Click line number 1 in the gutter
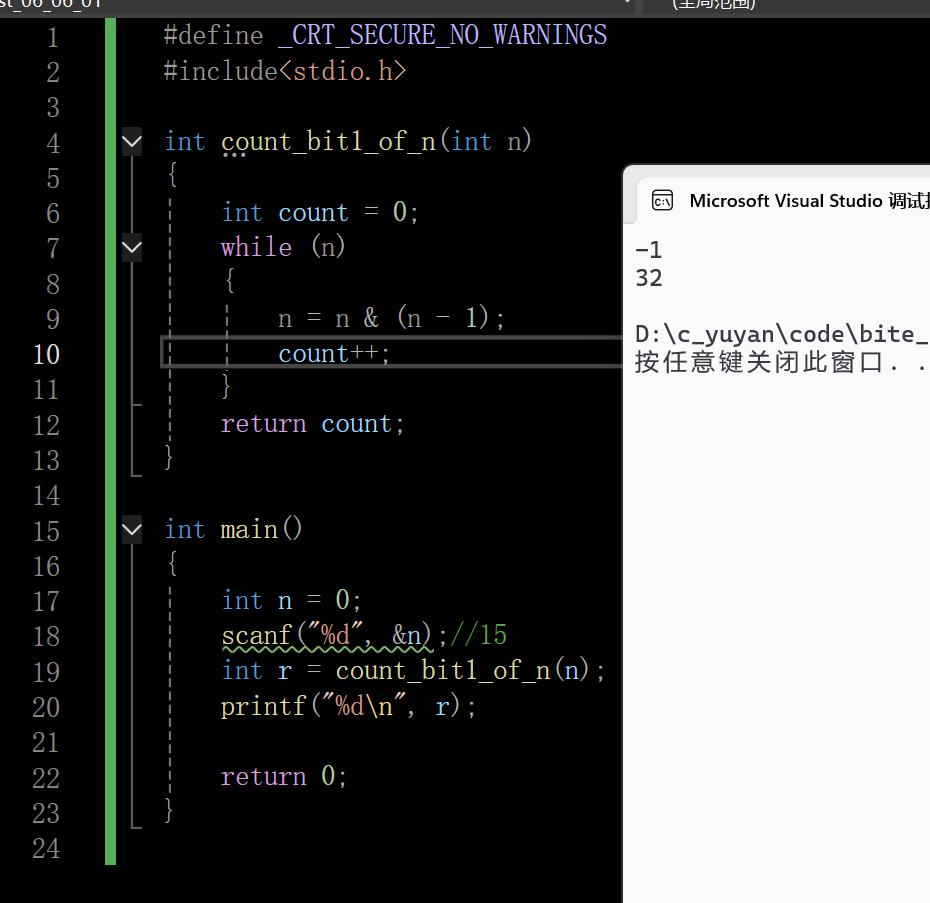Image resolution: width=930 pixels, height=903 pixels. coord(53,37)
